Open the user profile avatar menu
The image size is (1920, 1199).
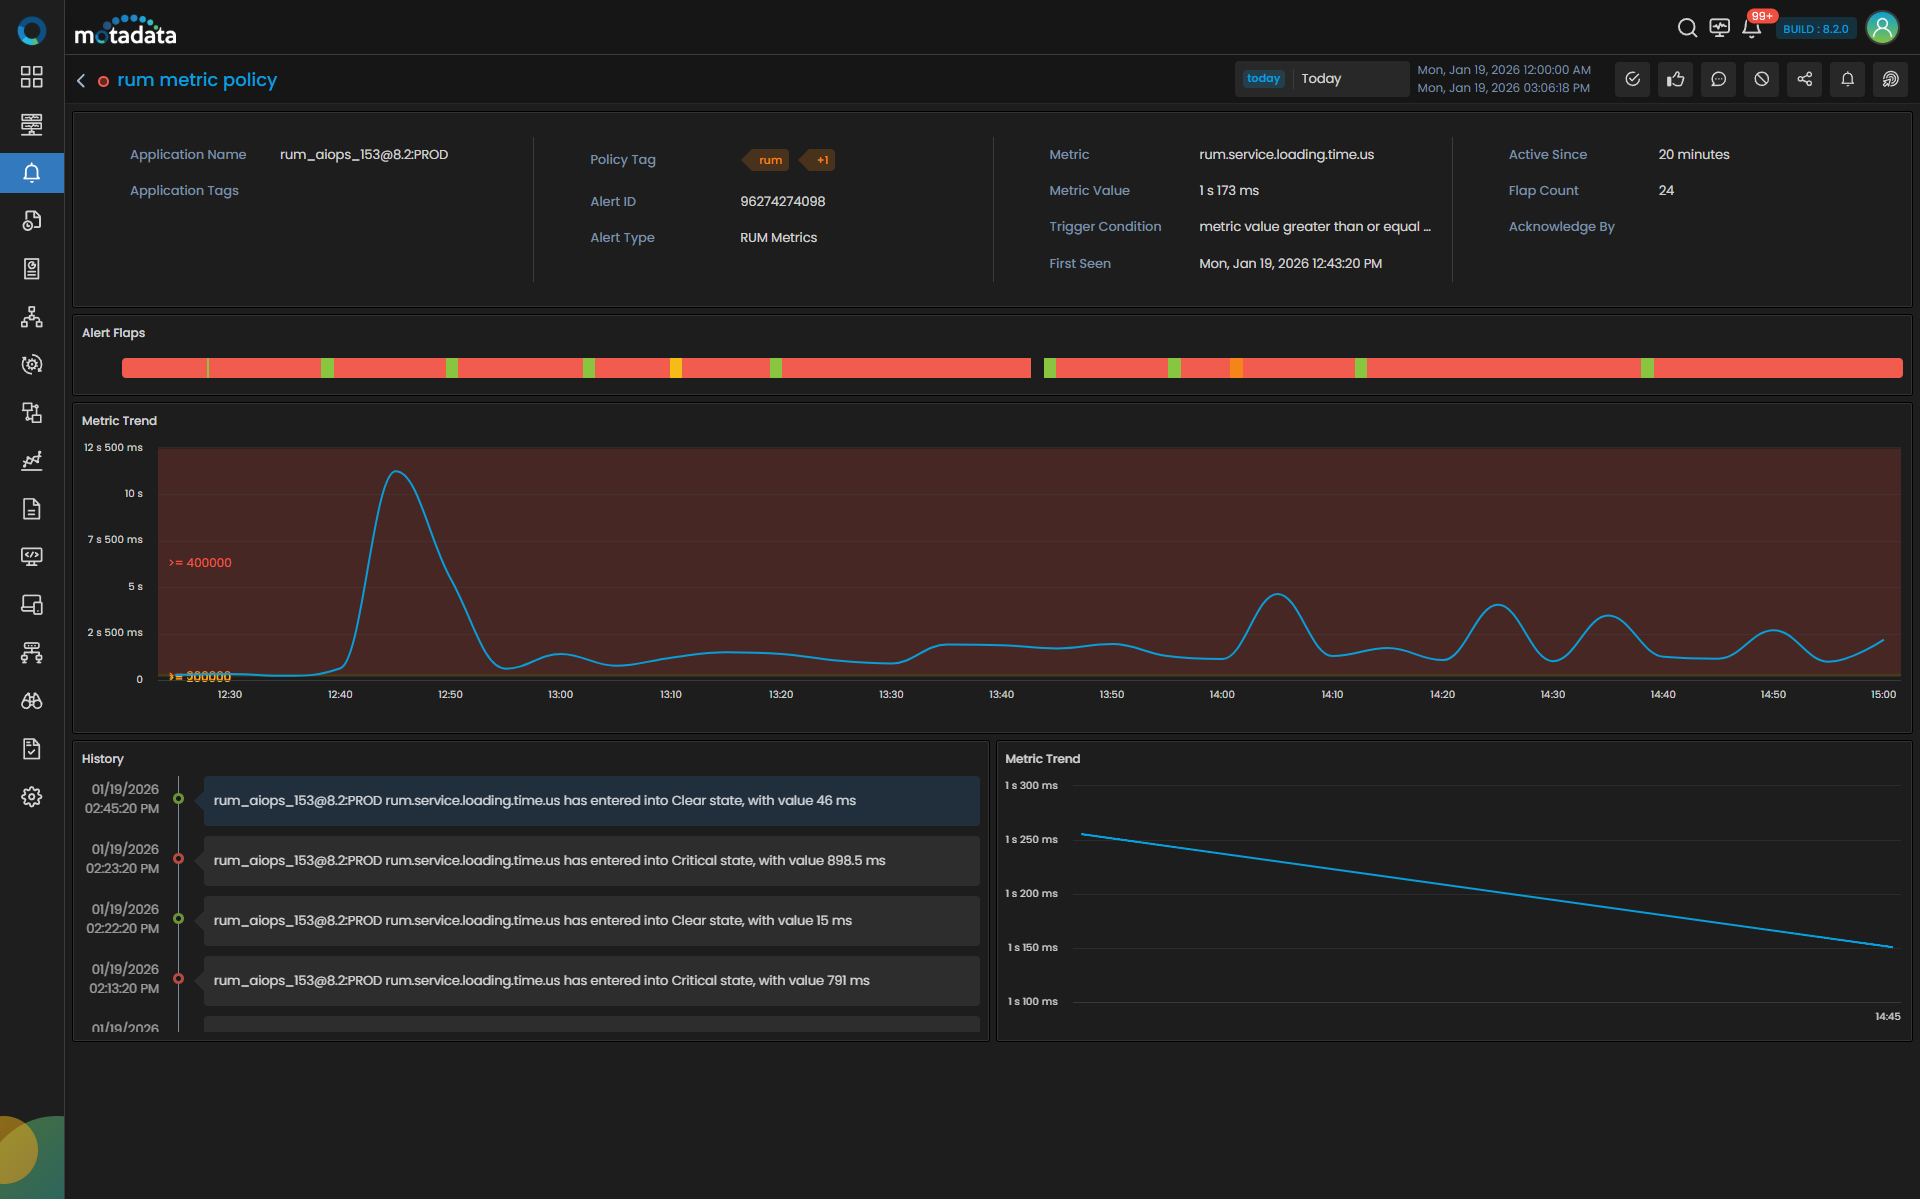[1882, 28]
